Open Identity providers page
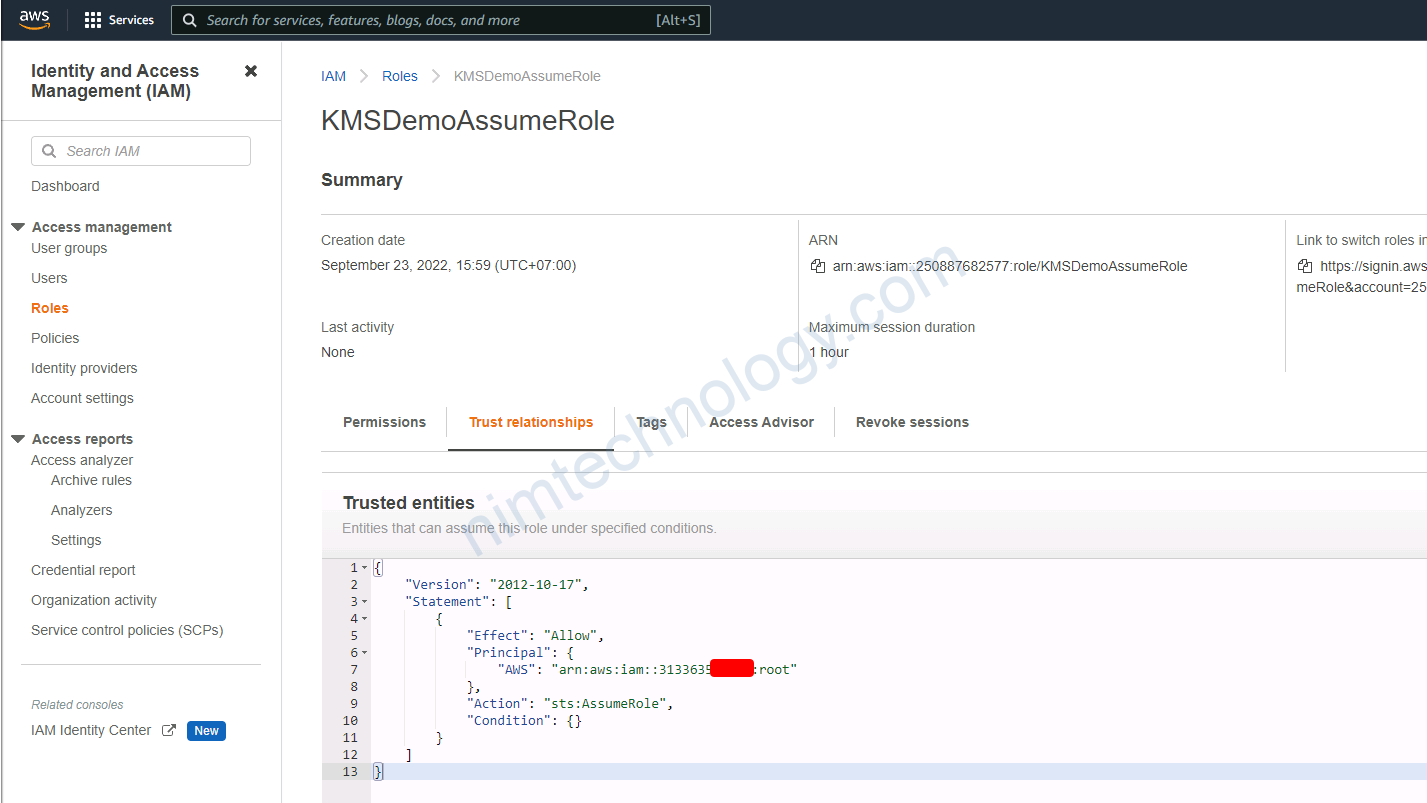Screen dimensions: 1427x803 pyautogui.click(x=84, y=368)
